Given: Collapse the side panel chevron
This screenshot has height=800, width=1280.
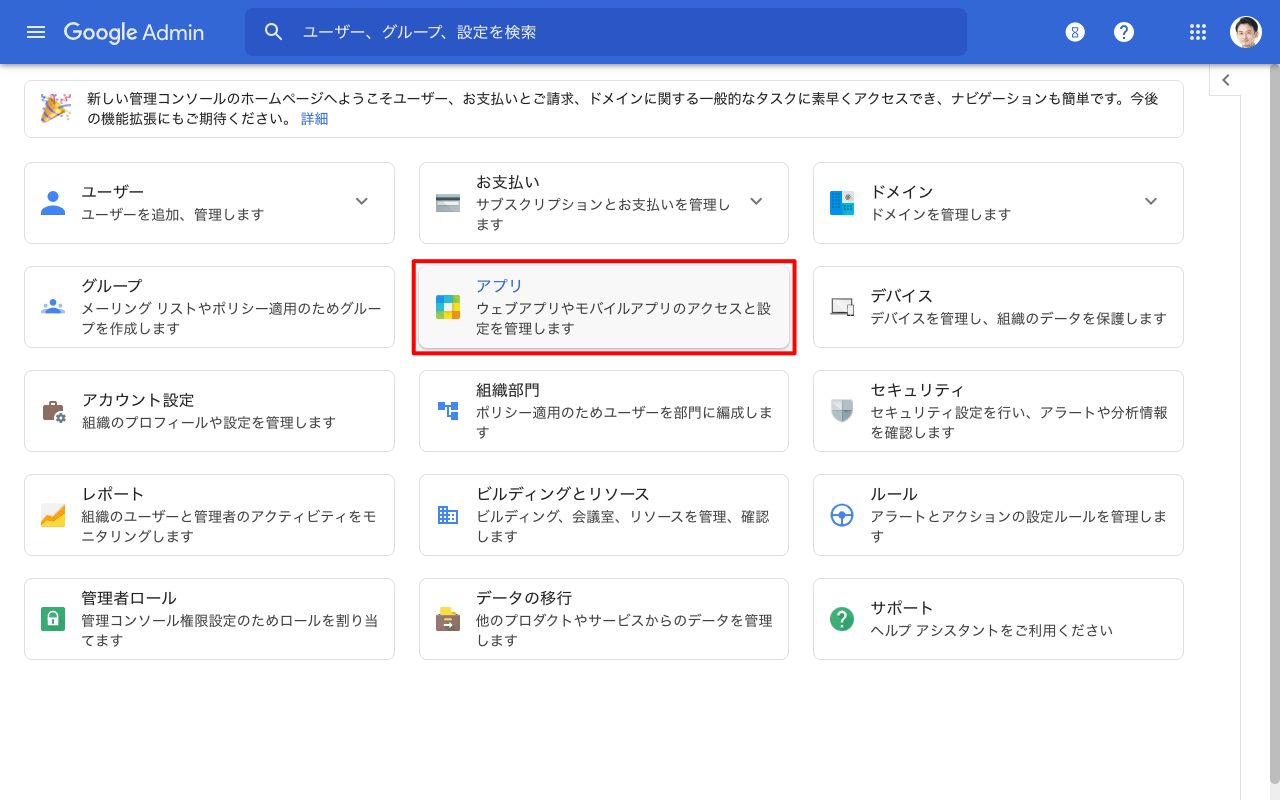Looking at the screenshot, I should pyautogui.click(x=1225, y=80).
